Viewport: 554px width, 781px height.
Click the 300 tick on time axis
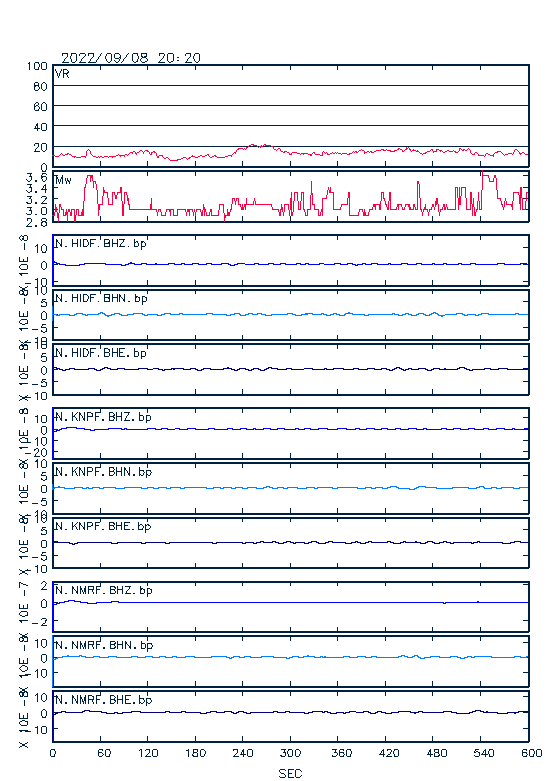[x=290, y=753]
